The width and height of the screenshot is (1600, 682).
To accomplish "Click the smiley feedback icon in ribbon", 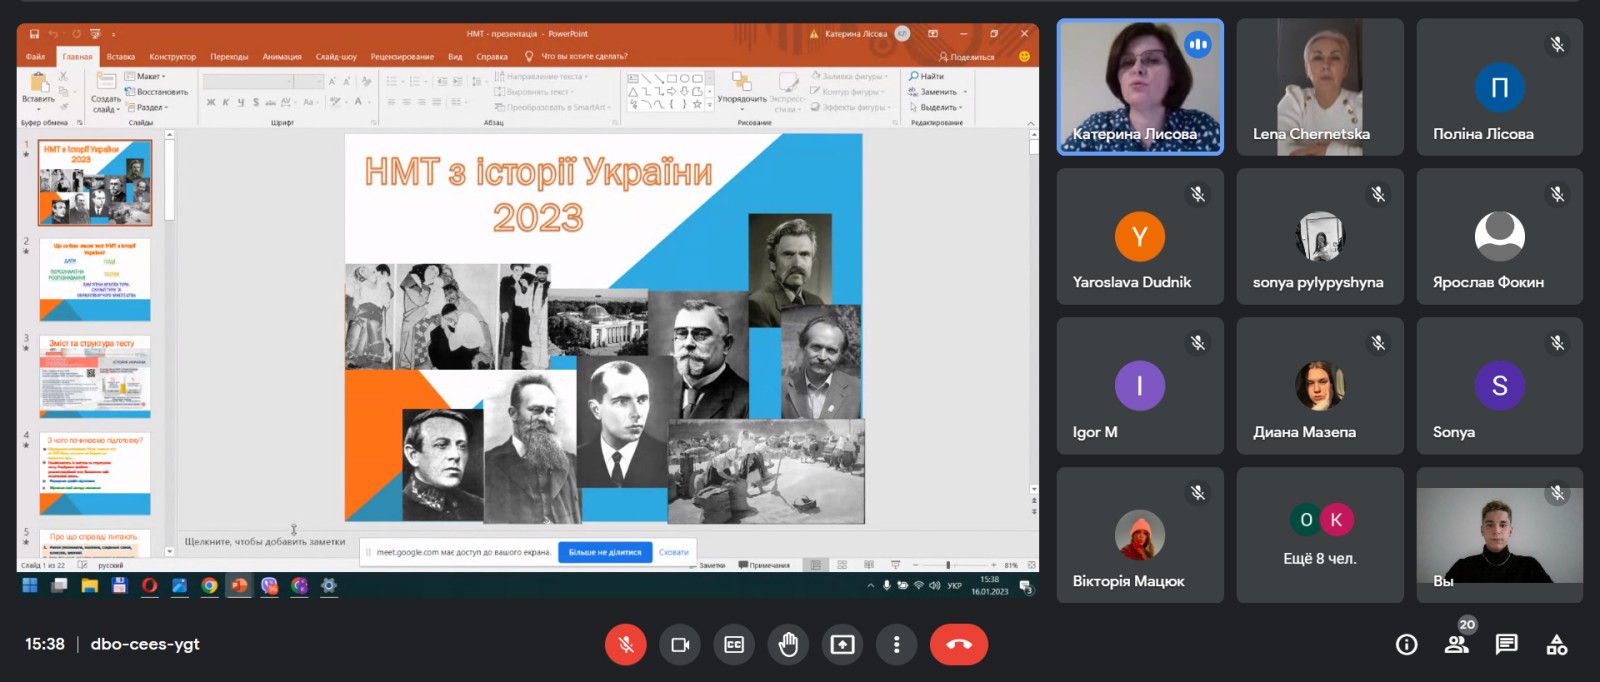I will (x=1024, y=56).
